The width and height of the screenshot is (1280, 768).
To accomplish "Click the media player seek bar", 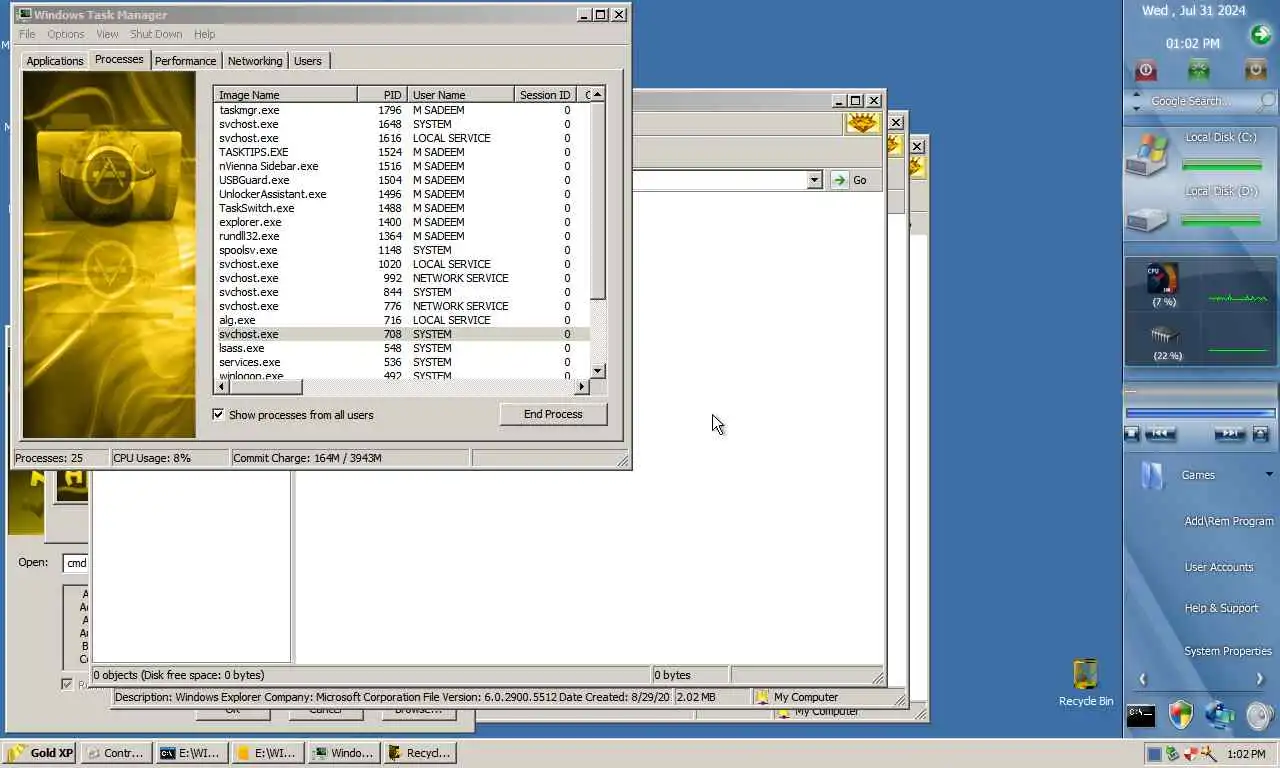I will [1200, 412].
